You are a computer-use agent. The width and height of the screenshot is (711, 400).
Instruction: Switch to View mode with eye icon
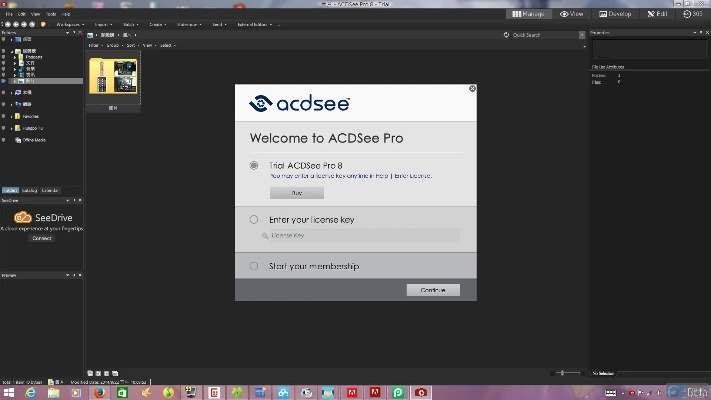pos(571,14)
